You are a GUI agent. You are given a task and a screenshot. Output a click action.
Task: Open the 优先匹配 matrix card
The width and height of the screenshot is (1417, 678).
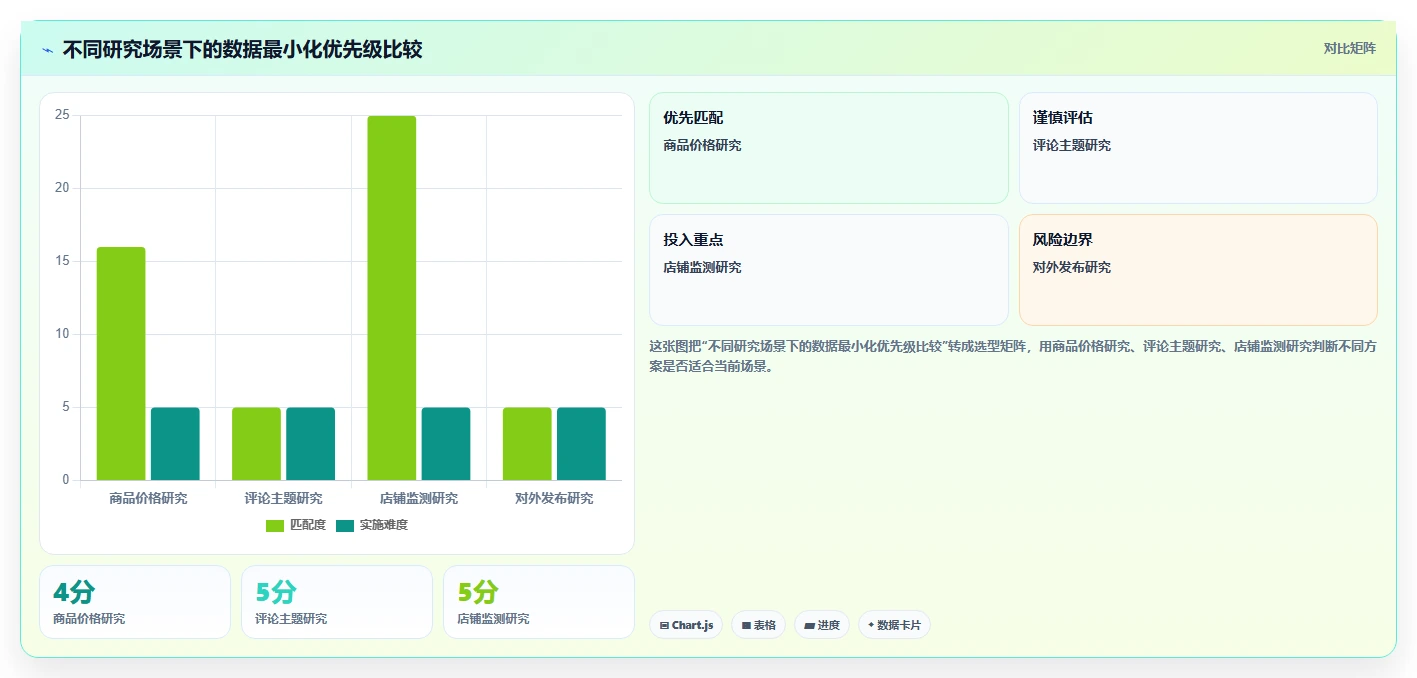coord(829,148)
